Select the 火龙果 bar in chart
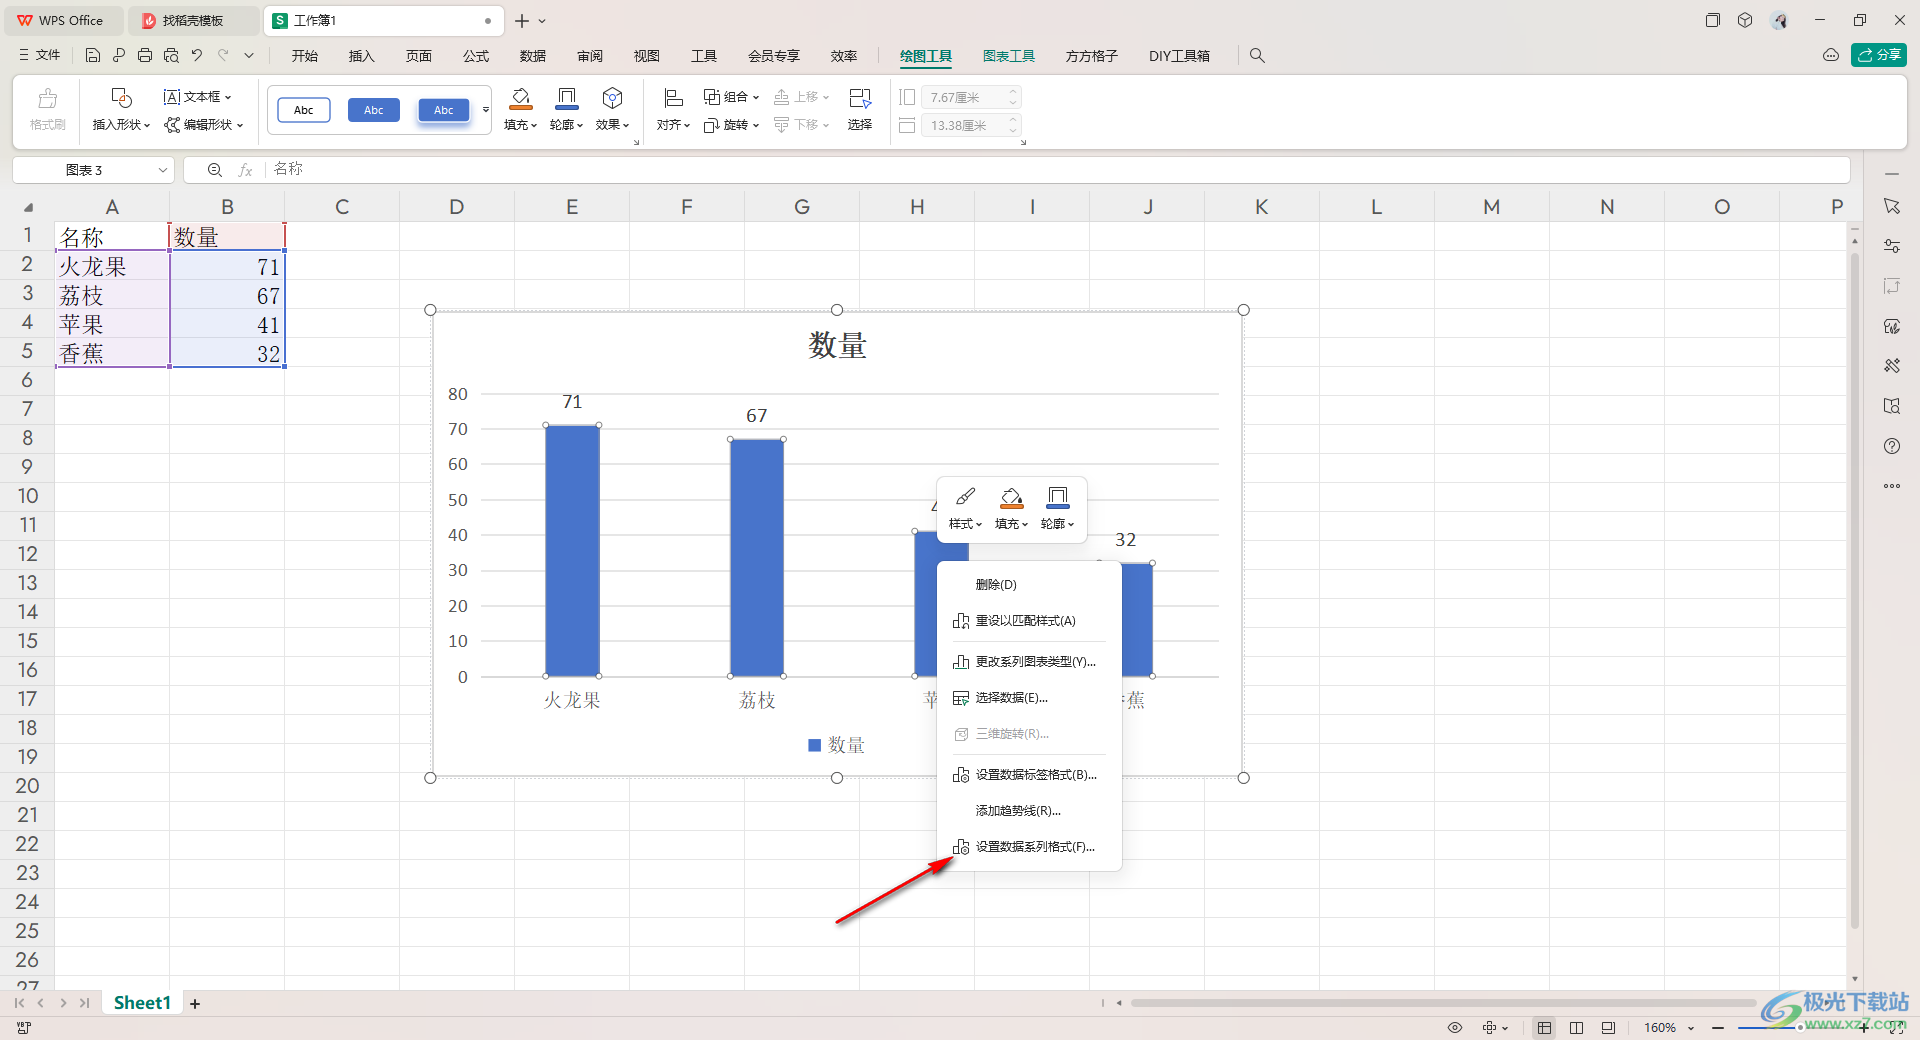 click(x=572, y=551)
